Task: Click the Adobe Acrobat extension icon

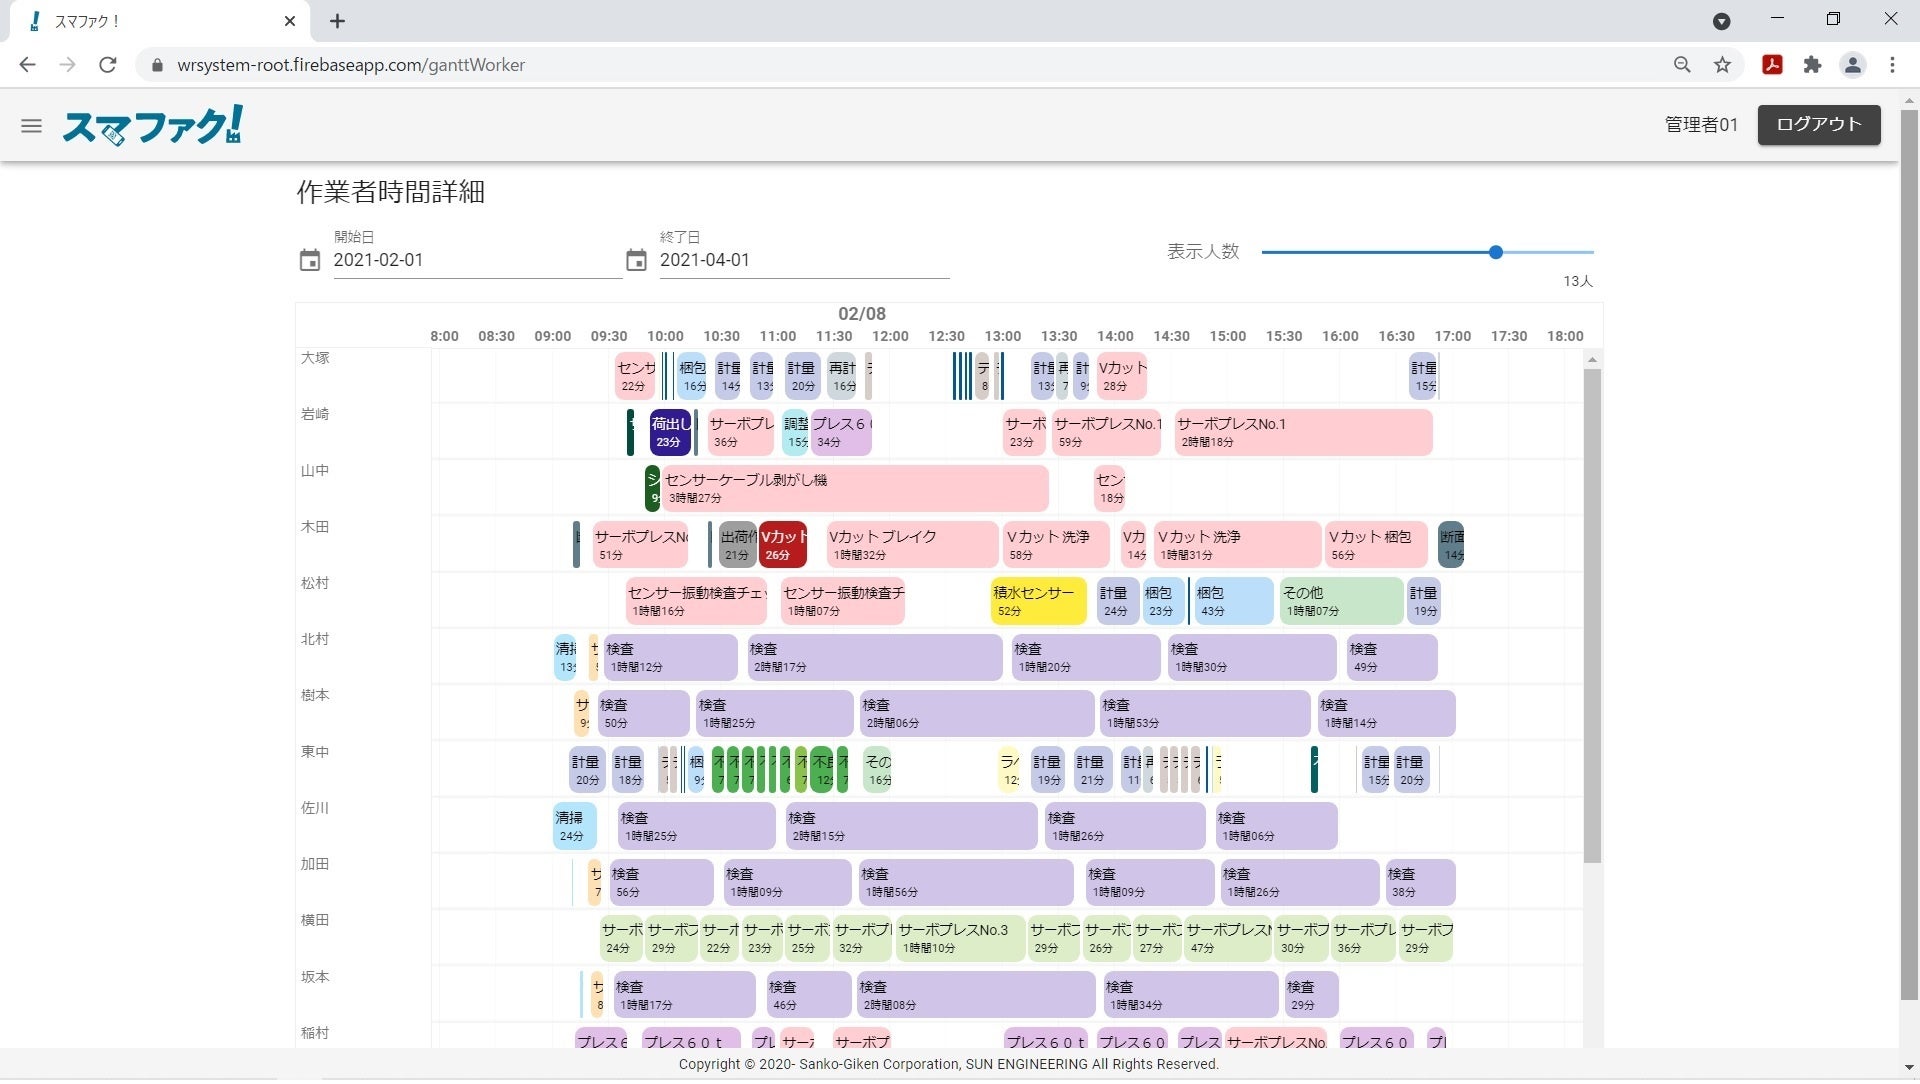Action: tap(1772, 65)
